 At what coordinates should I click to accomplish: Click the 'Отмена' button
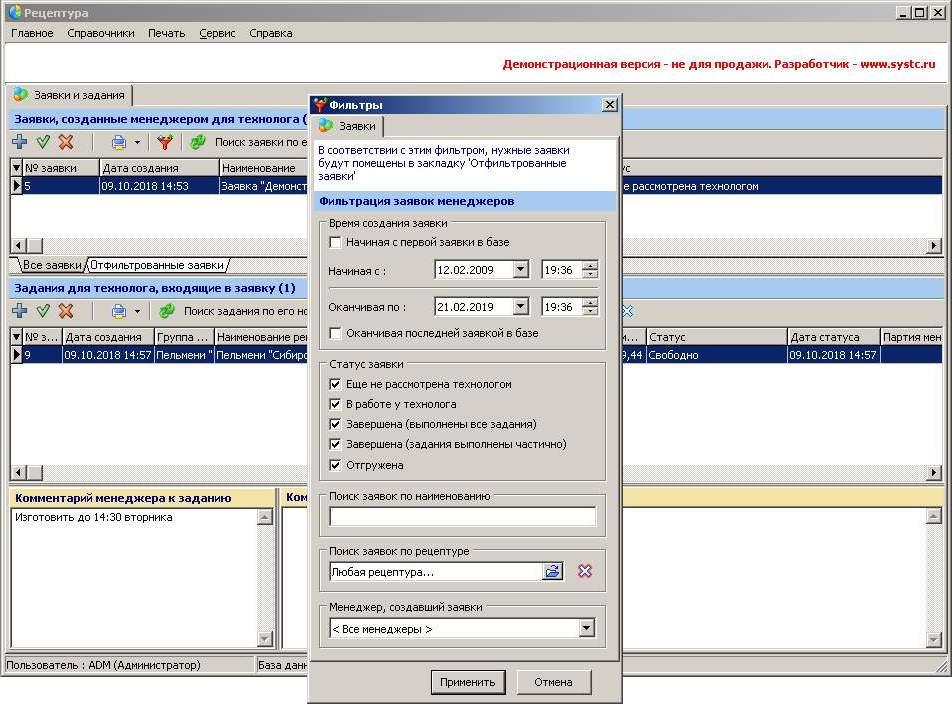click(553, 682)
